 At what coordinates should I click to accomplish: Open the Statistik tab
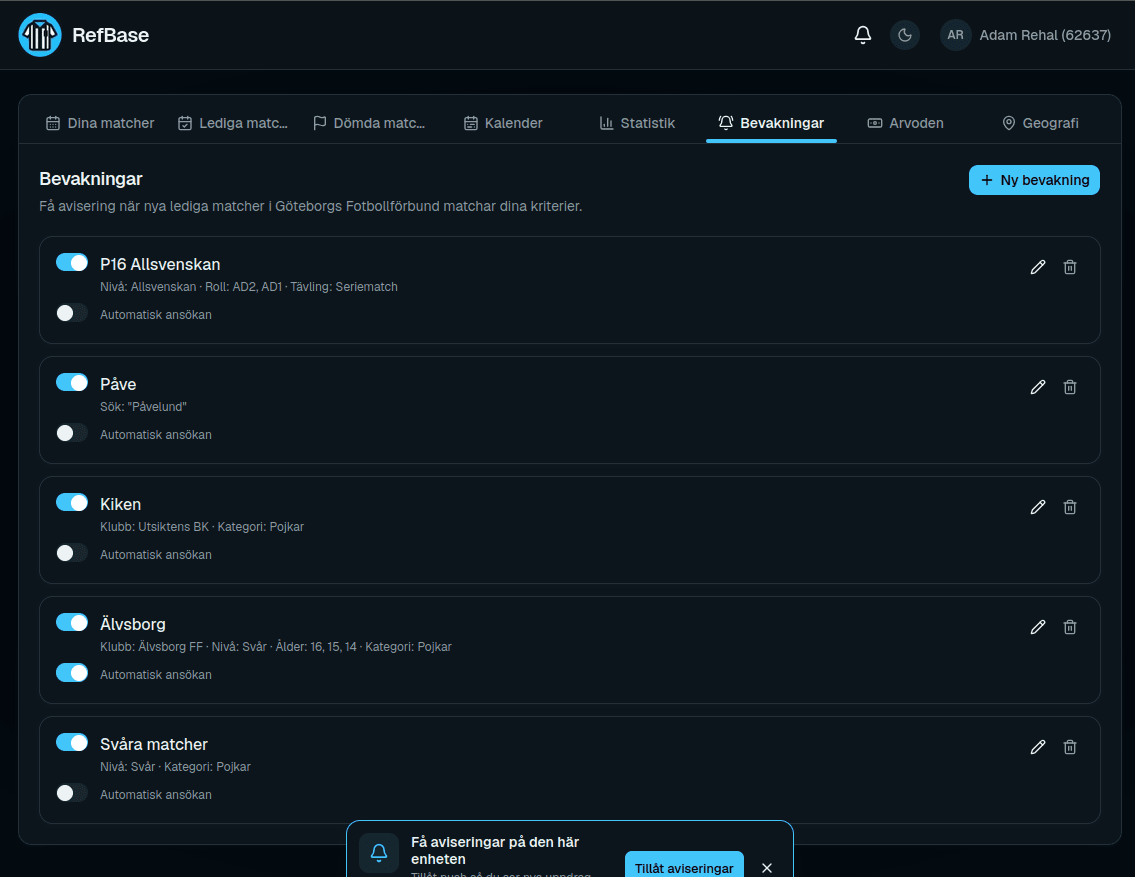[637, 123]
